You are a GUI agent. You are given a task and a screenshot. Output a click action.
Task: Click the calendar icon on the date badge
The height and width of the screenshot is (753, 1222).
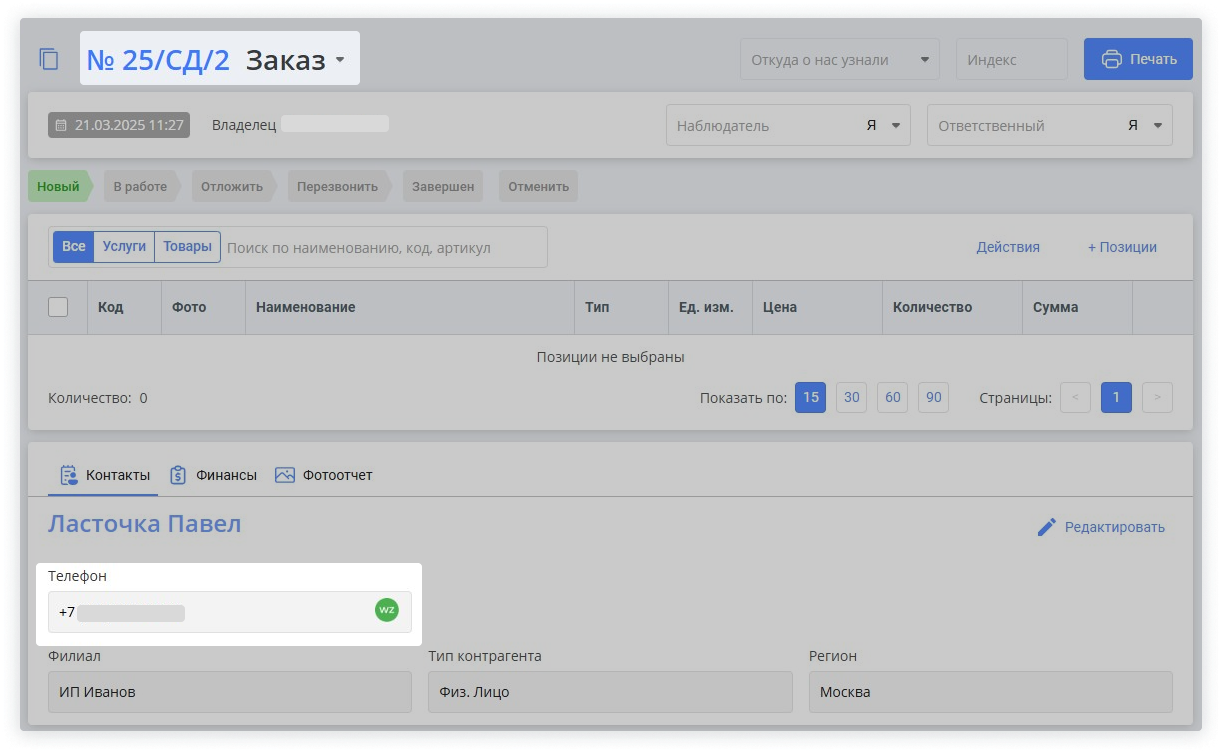click(61, 125)
